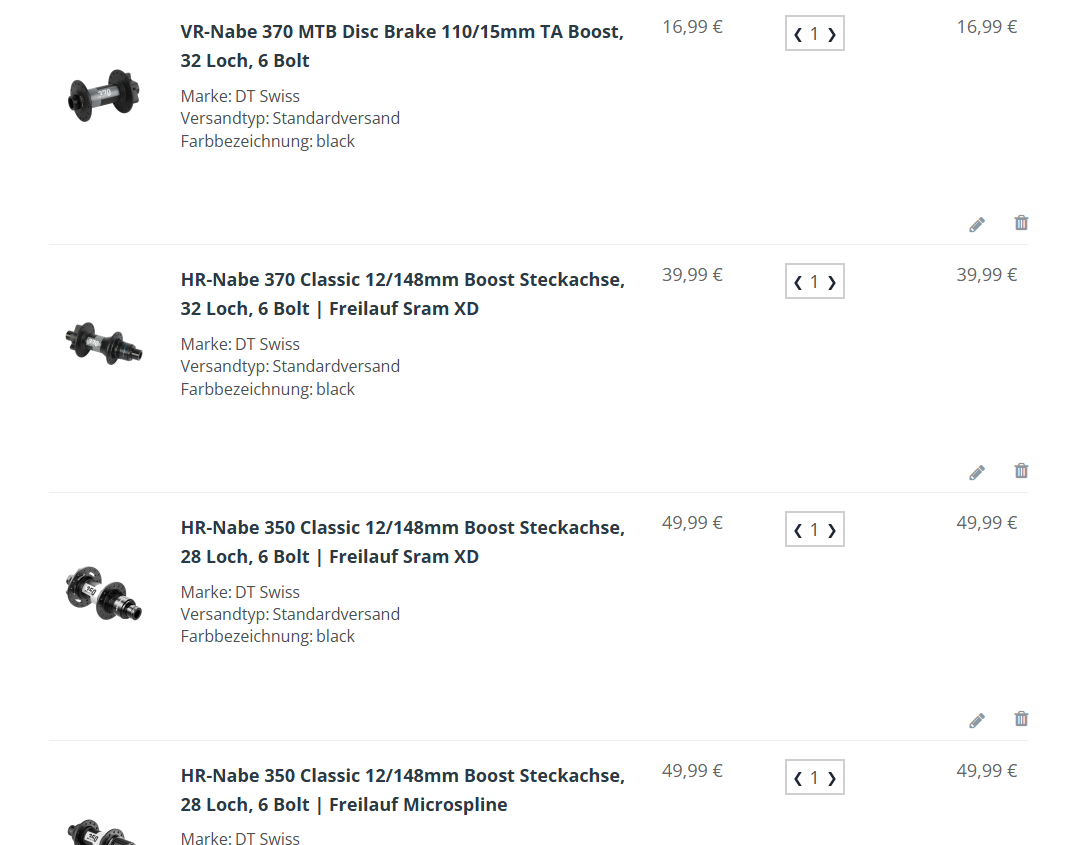The width and height of the screenshot is (1076, 845).
Task: Click the VR-Nabe 370 front hub thumbnail
Action: [x=103, y=96]
